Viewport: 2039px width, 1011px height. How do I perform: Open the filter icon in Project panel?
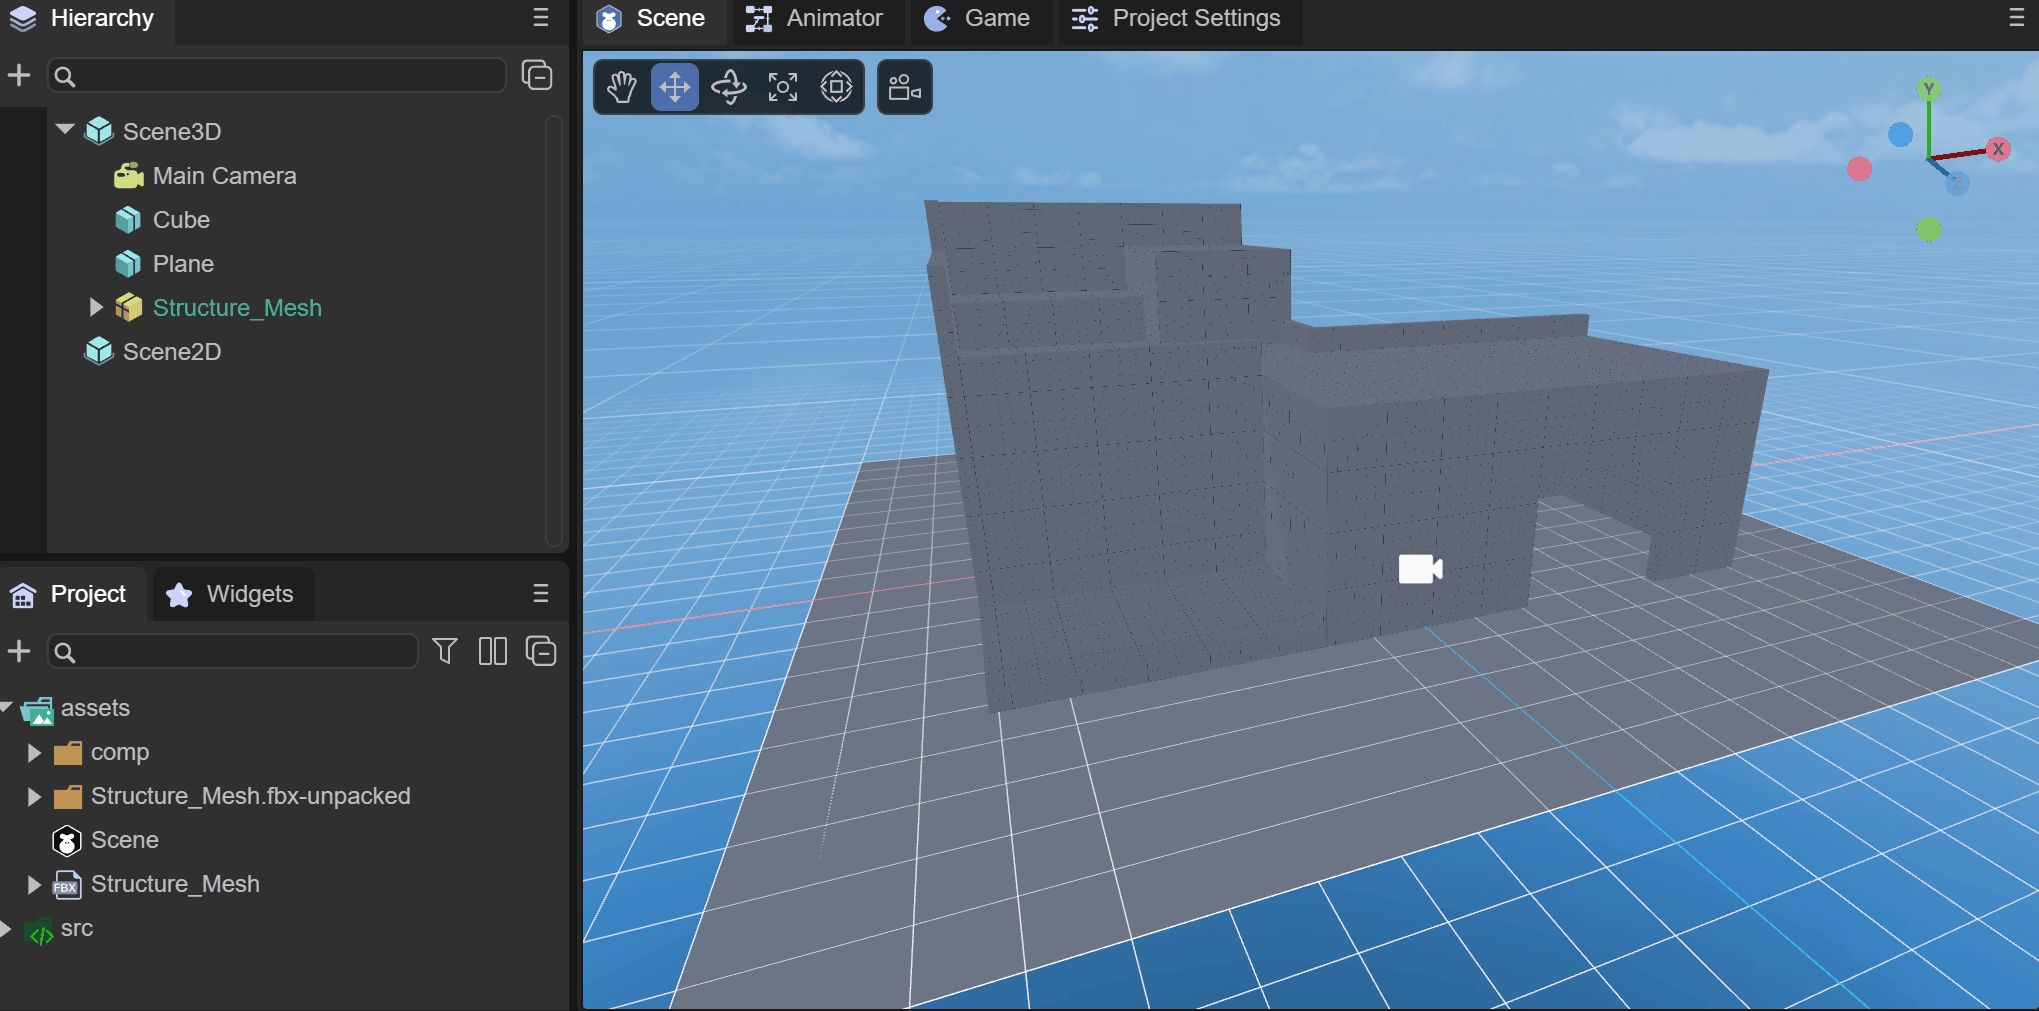(445, 652)
